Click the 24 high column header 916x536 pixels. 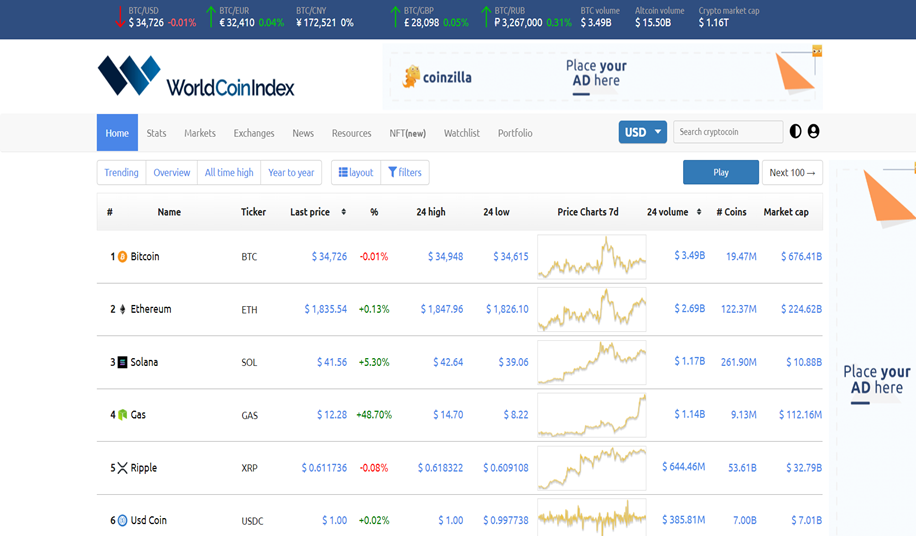431,212
